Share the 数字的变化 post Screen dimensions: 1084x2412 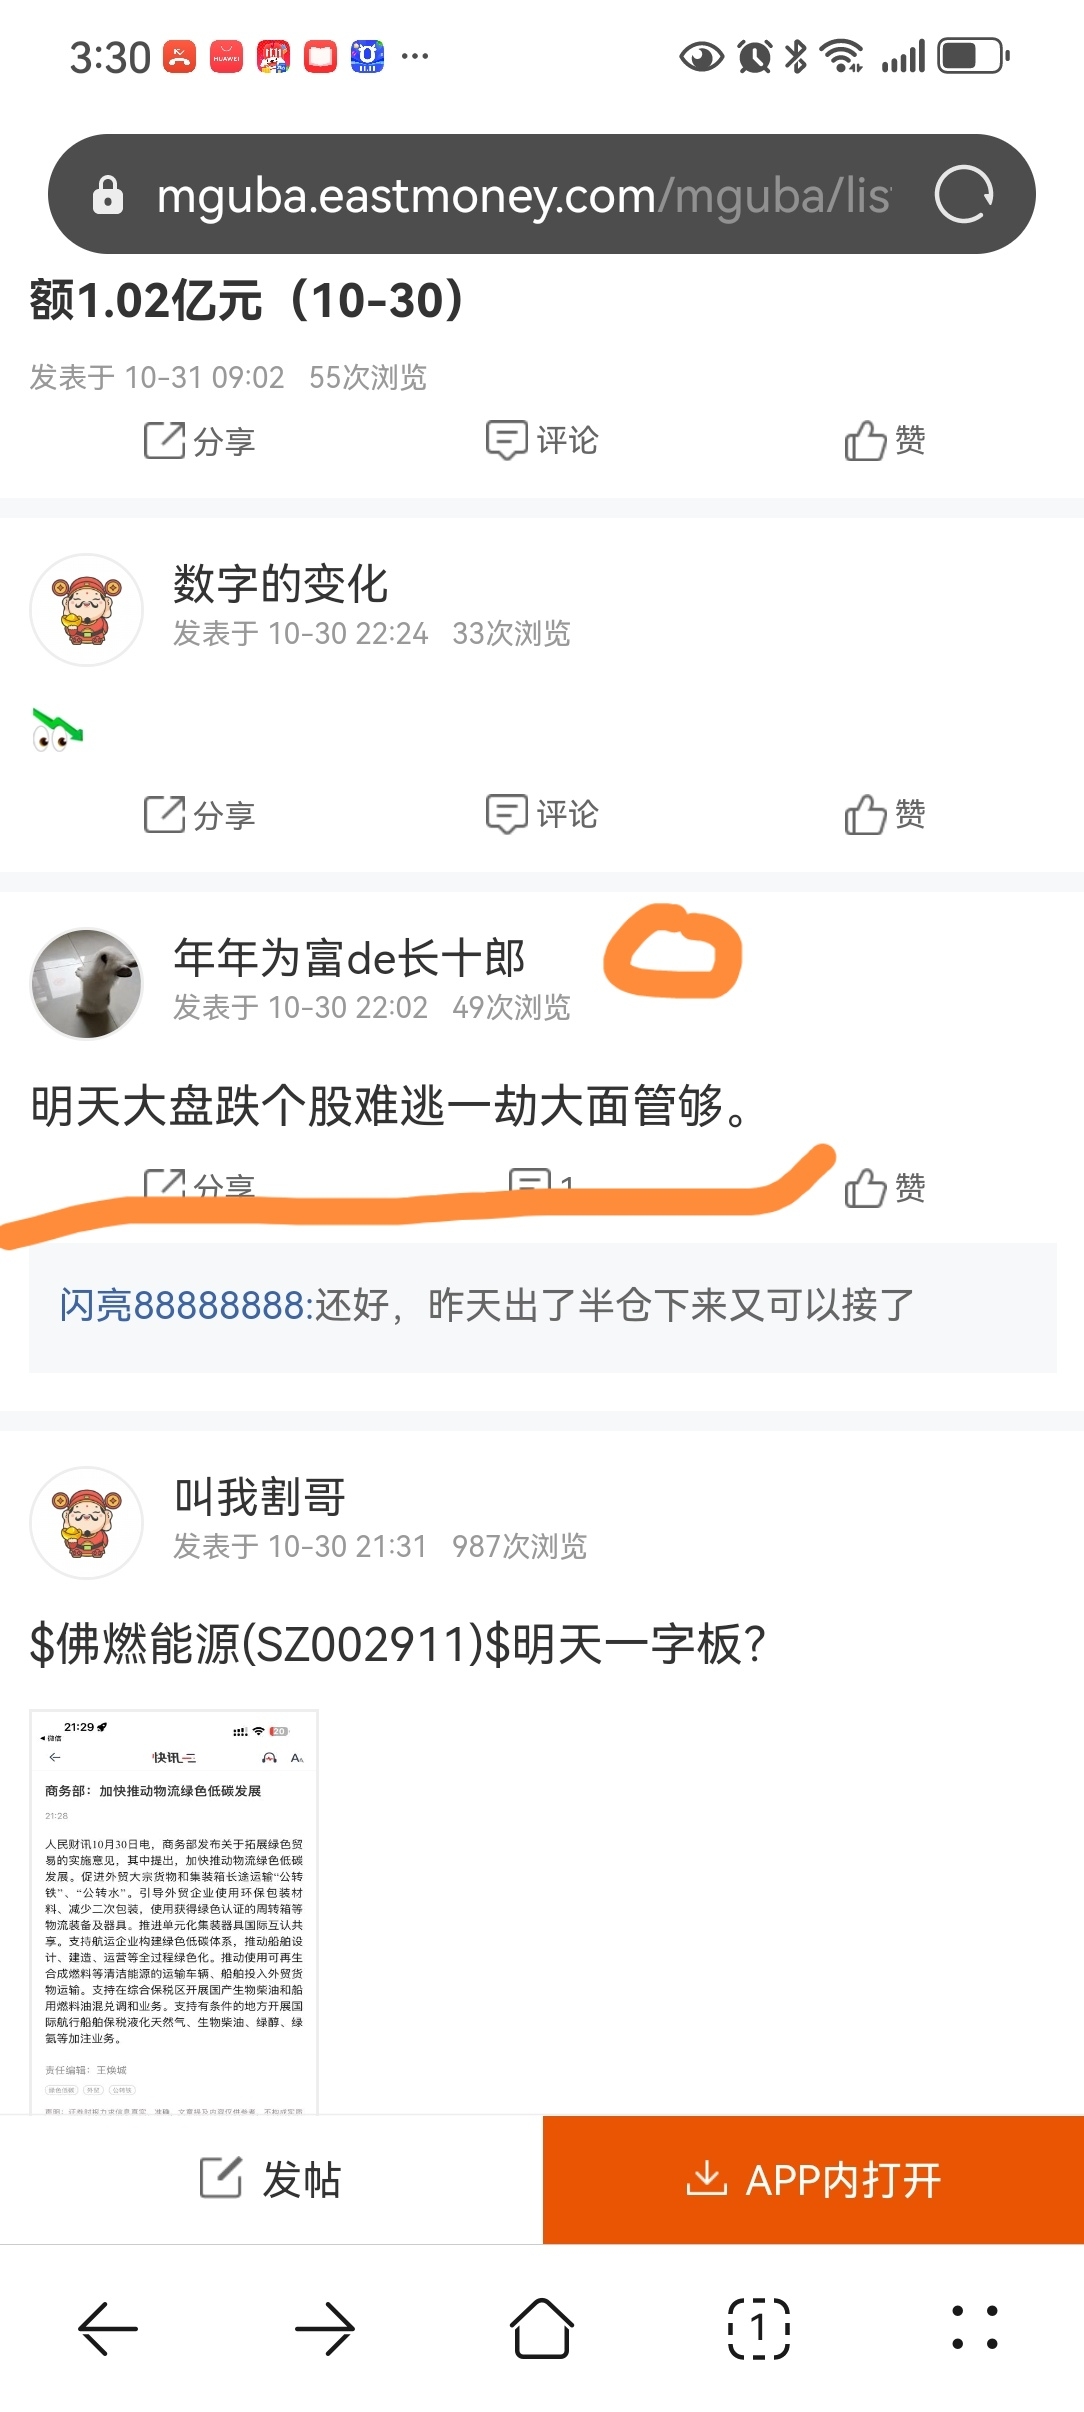click(200, 815)
